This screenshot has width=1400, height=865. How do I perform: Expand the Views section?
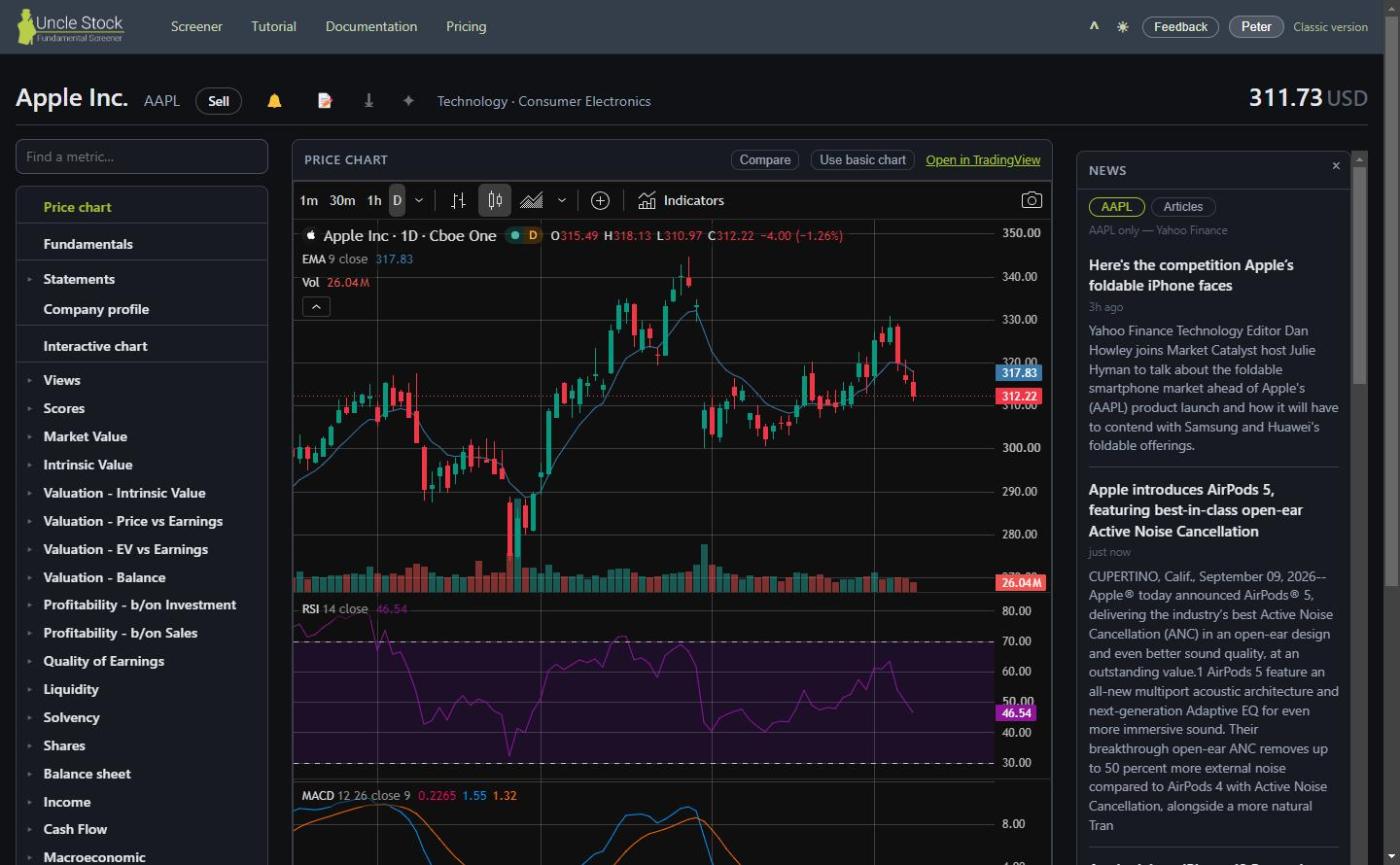pyautogui.click(x=62, y=380)
